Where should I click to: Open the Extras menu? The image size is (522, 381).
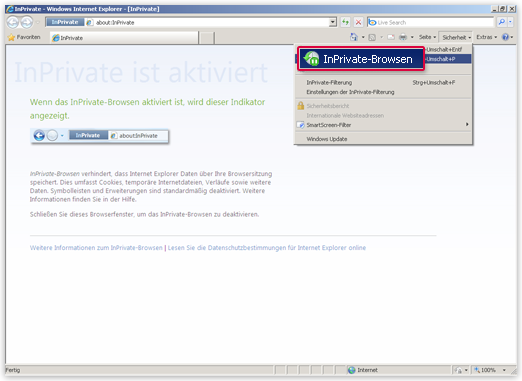click(486, 37)
